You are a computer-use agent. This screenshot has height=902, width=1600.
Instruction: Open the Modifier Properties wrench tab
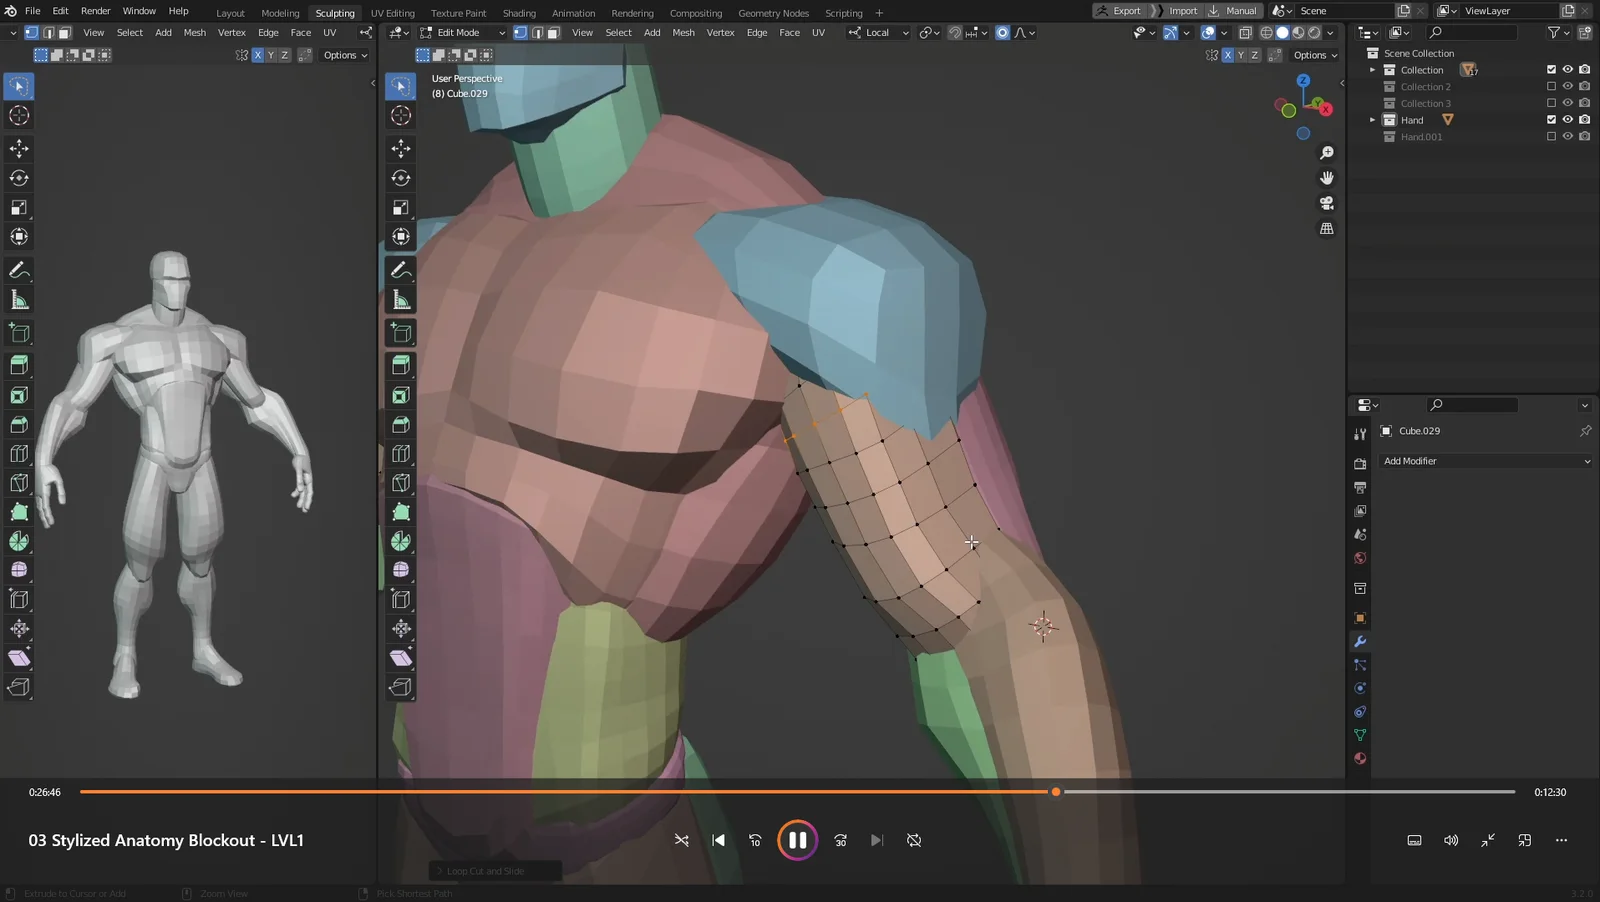1360,642
